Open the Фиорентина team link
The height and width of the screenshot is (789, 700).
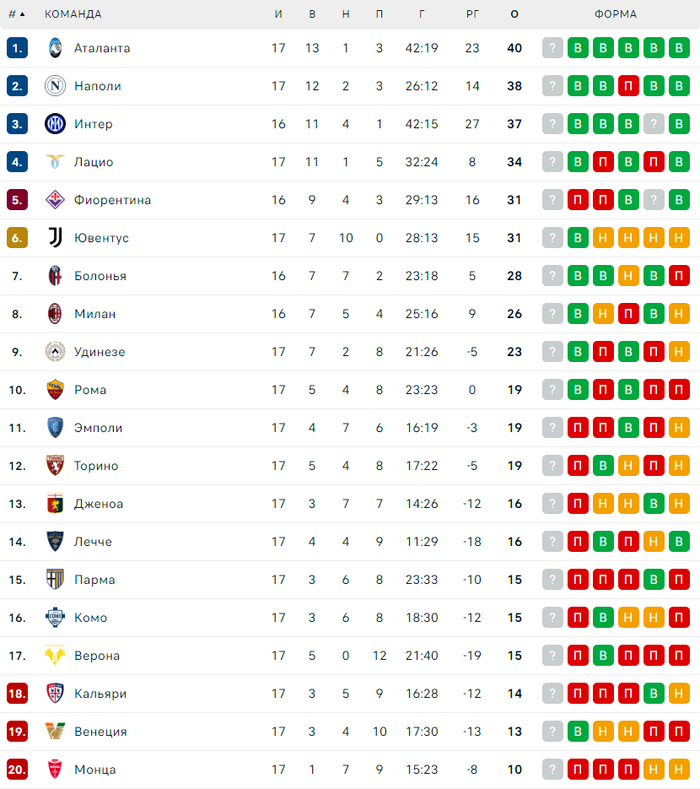[x=113, y=200]
